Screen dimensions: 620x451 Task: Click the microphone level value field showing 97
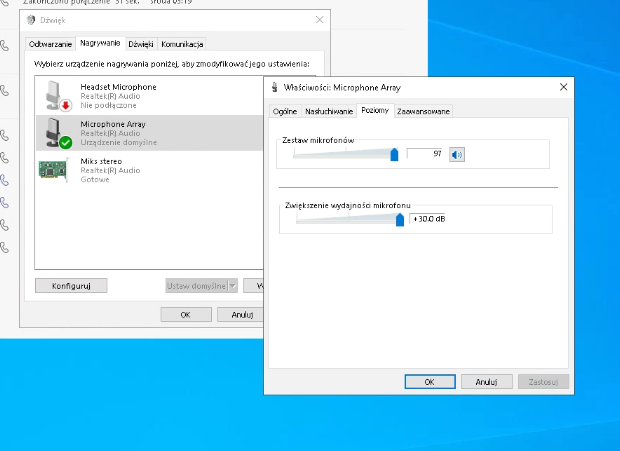424,154
